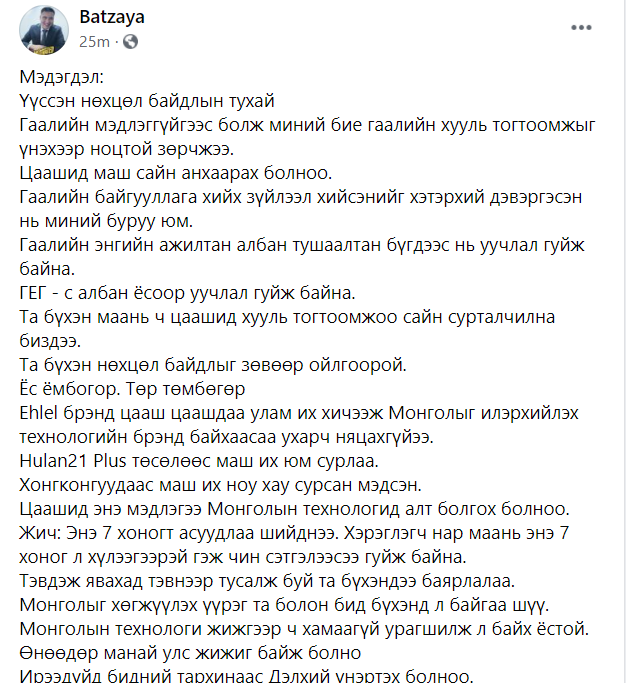Screen dimensions: 626x683
Task: Click the line starting 'Монголын технологи жижгээр'
Action: (304, 629)
